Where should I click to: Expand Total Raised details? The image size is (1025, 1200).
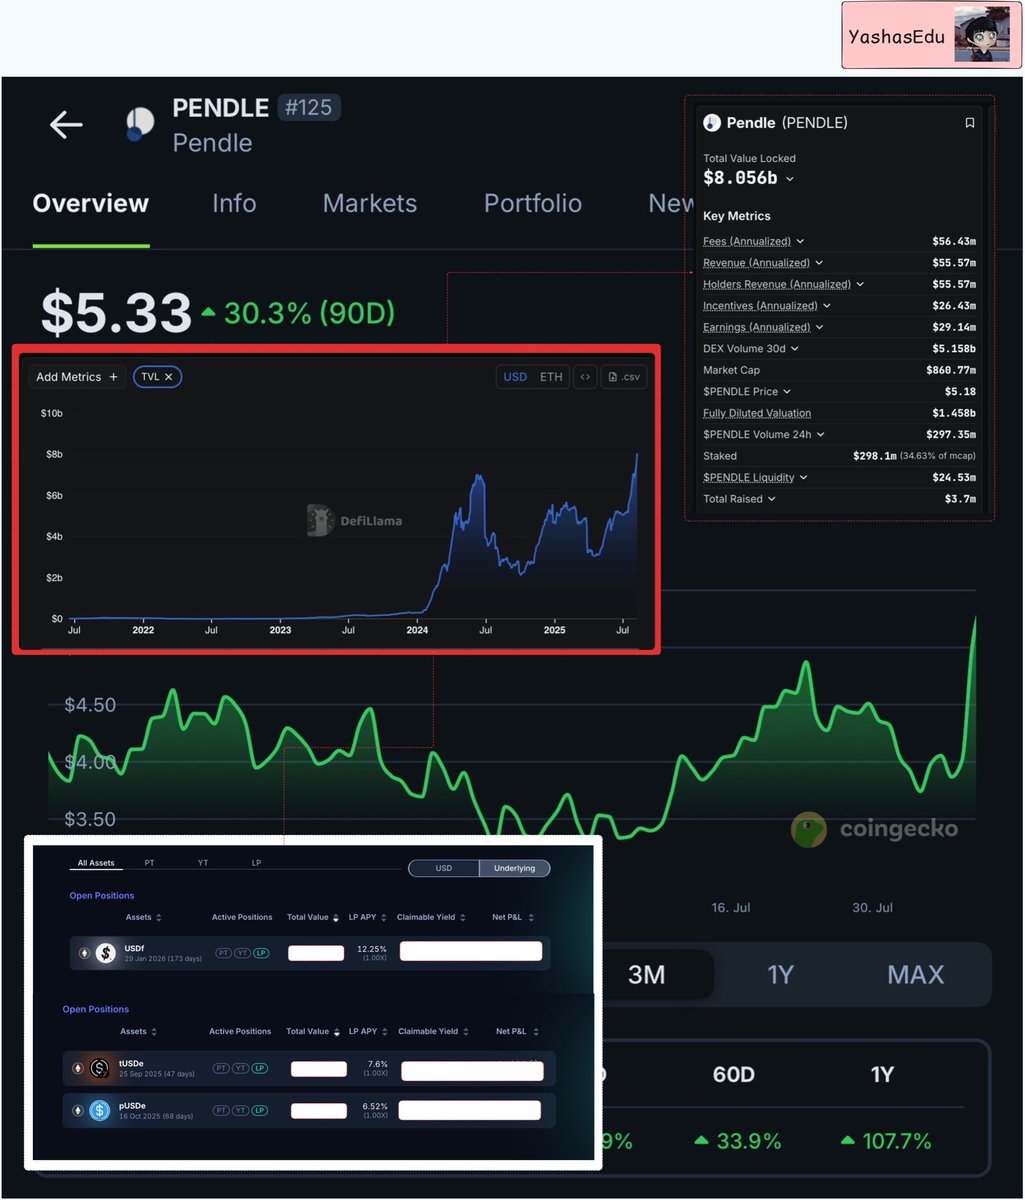tap(771, 499)
